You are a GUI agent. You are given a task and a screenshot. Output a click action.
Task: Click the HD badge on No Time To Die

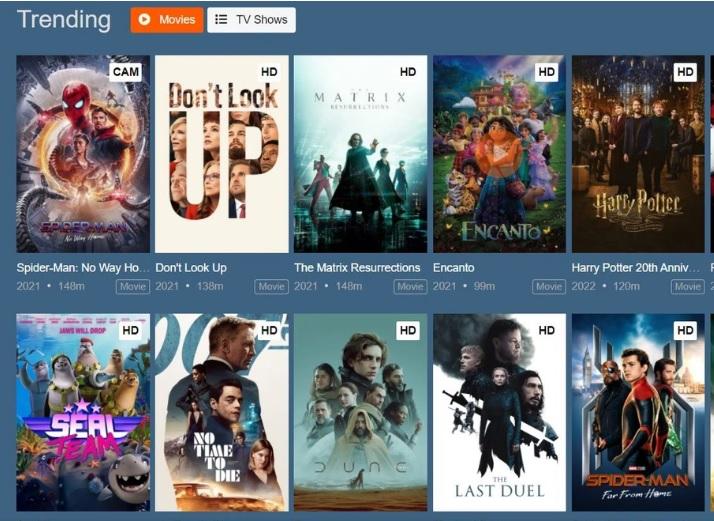[x=269, y=330]
